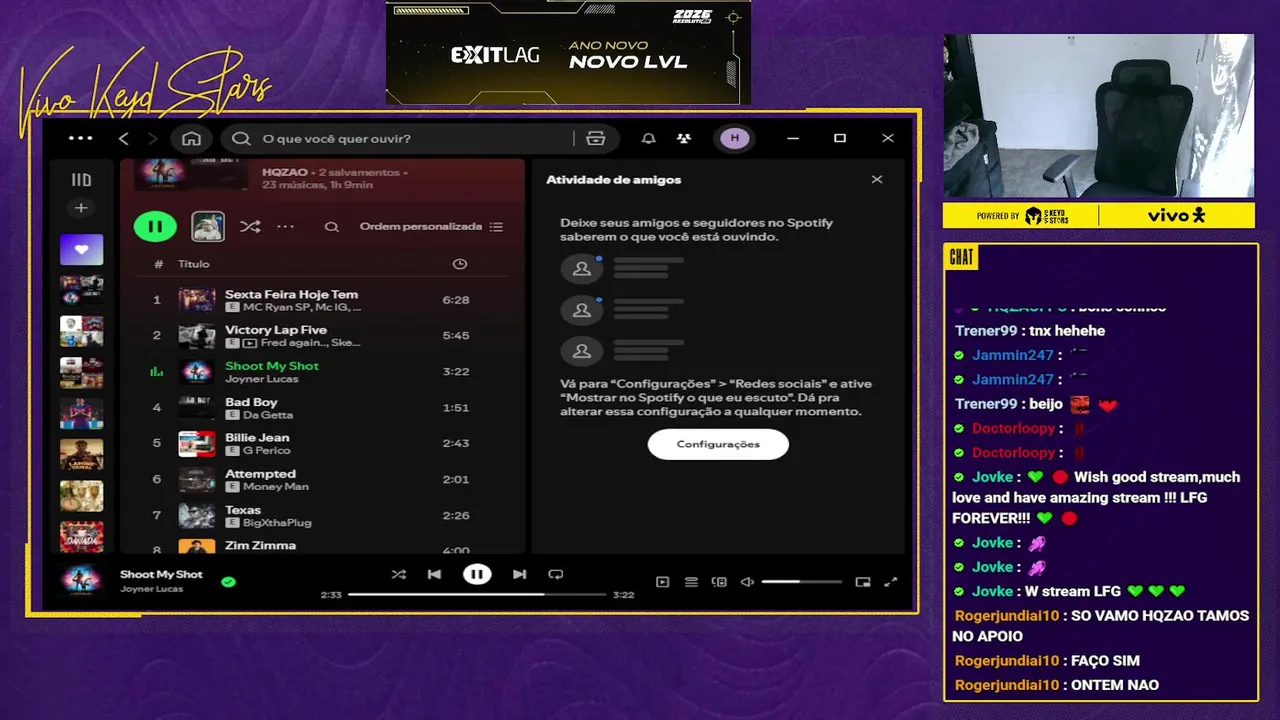Mute with the volume speaker icon
1280x720 pixels.
point(747,582)
